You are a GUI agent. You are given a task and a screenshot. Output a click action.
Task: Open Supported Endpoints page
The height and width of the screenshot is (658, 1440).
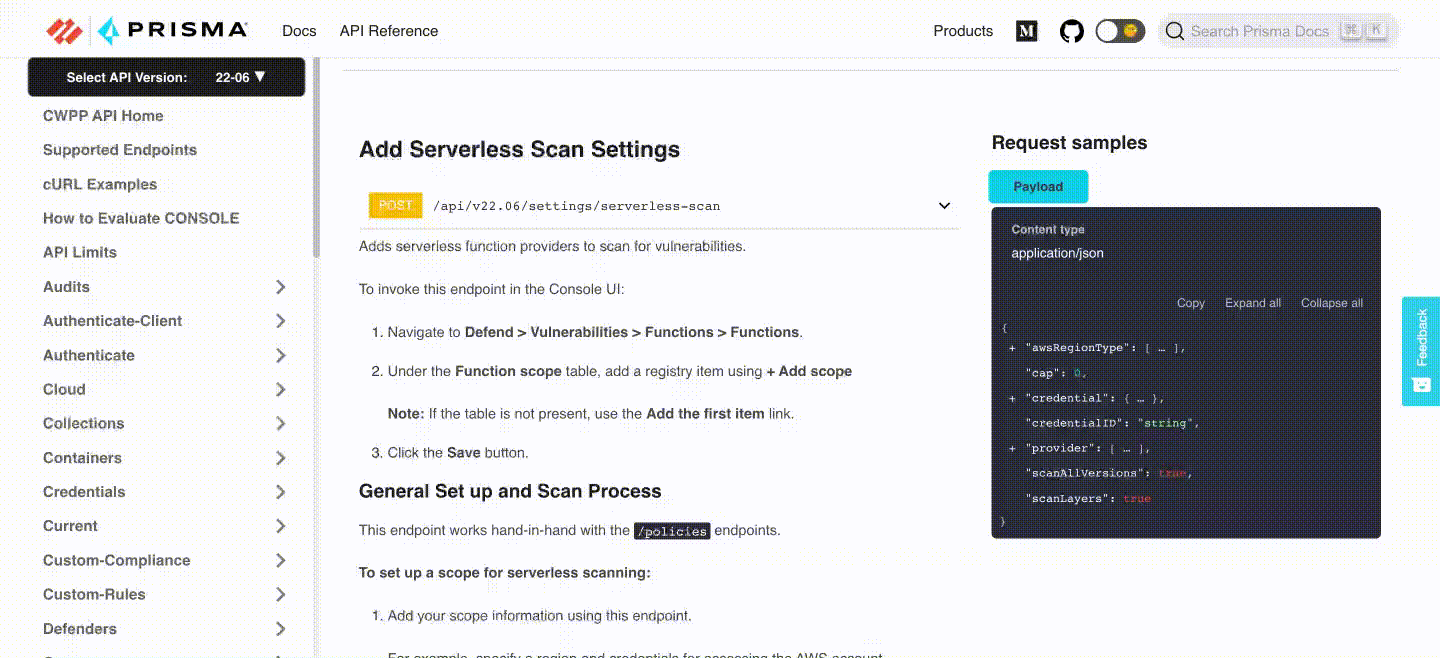click(120, 150)
